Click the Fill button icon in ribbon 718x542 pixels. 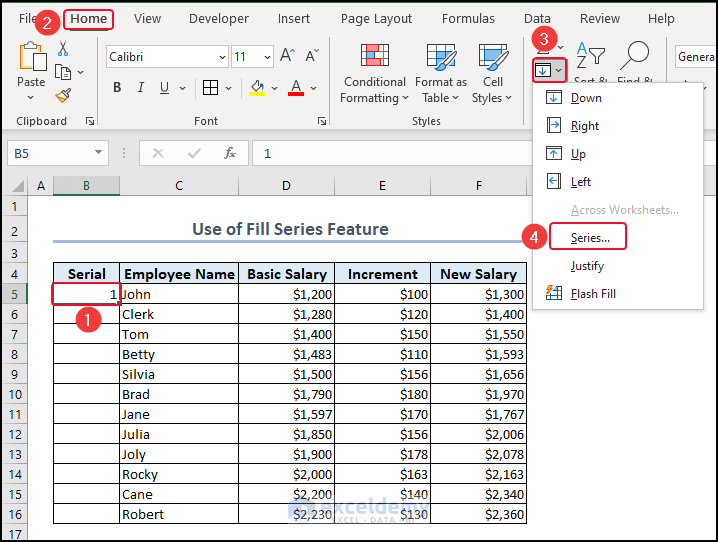(543, 70)
